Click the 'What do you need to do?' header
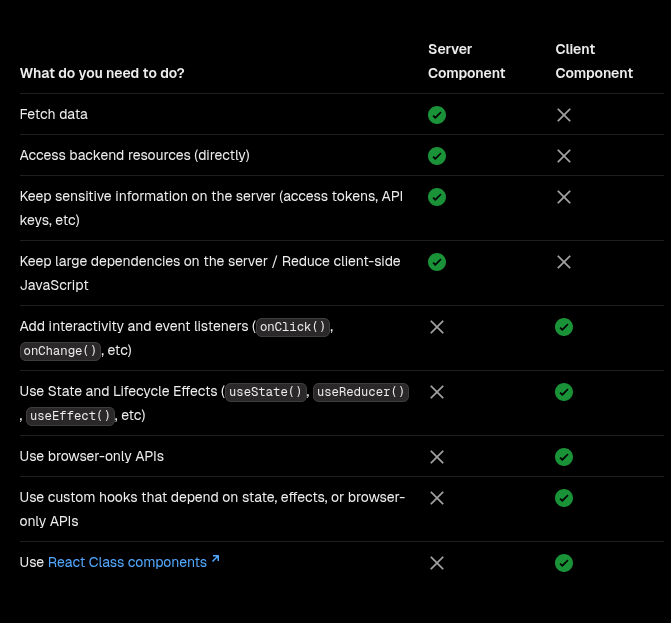Image resolution: width=671 pixels, height=623 pixels. (x=102, y=73)
